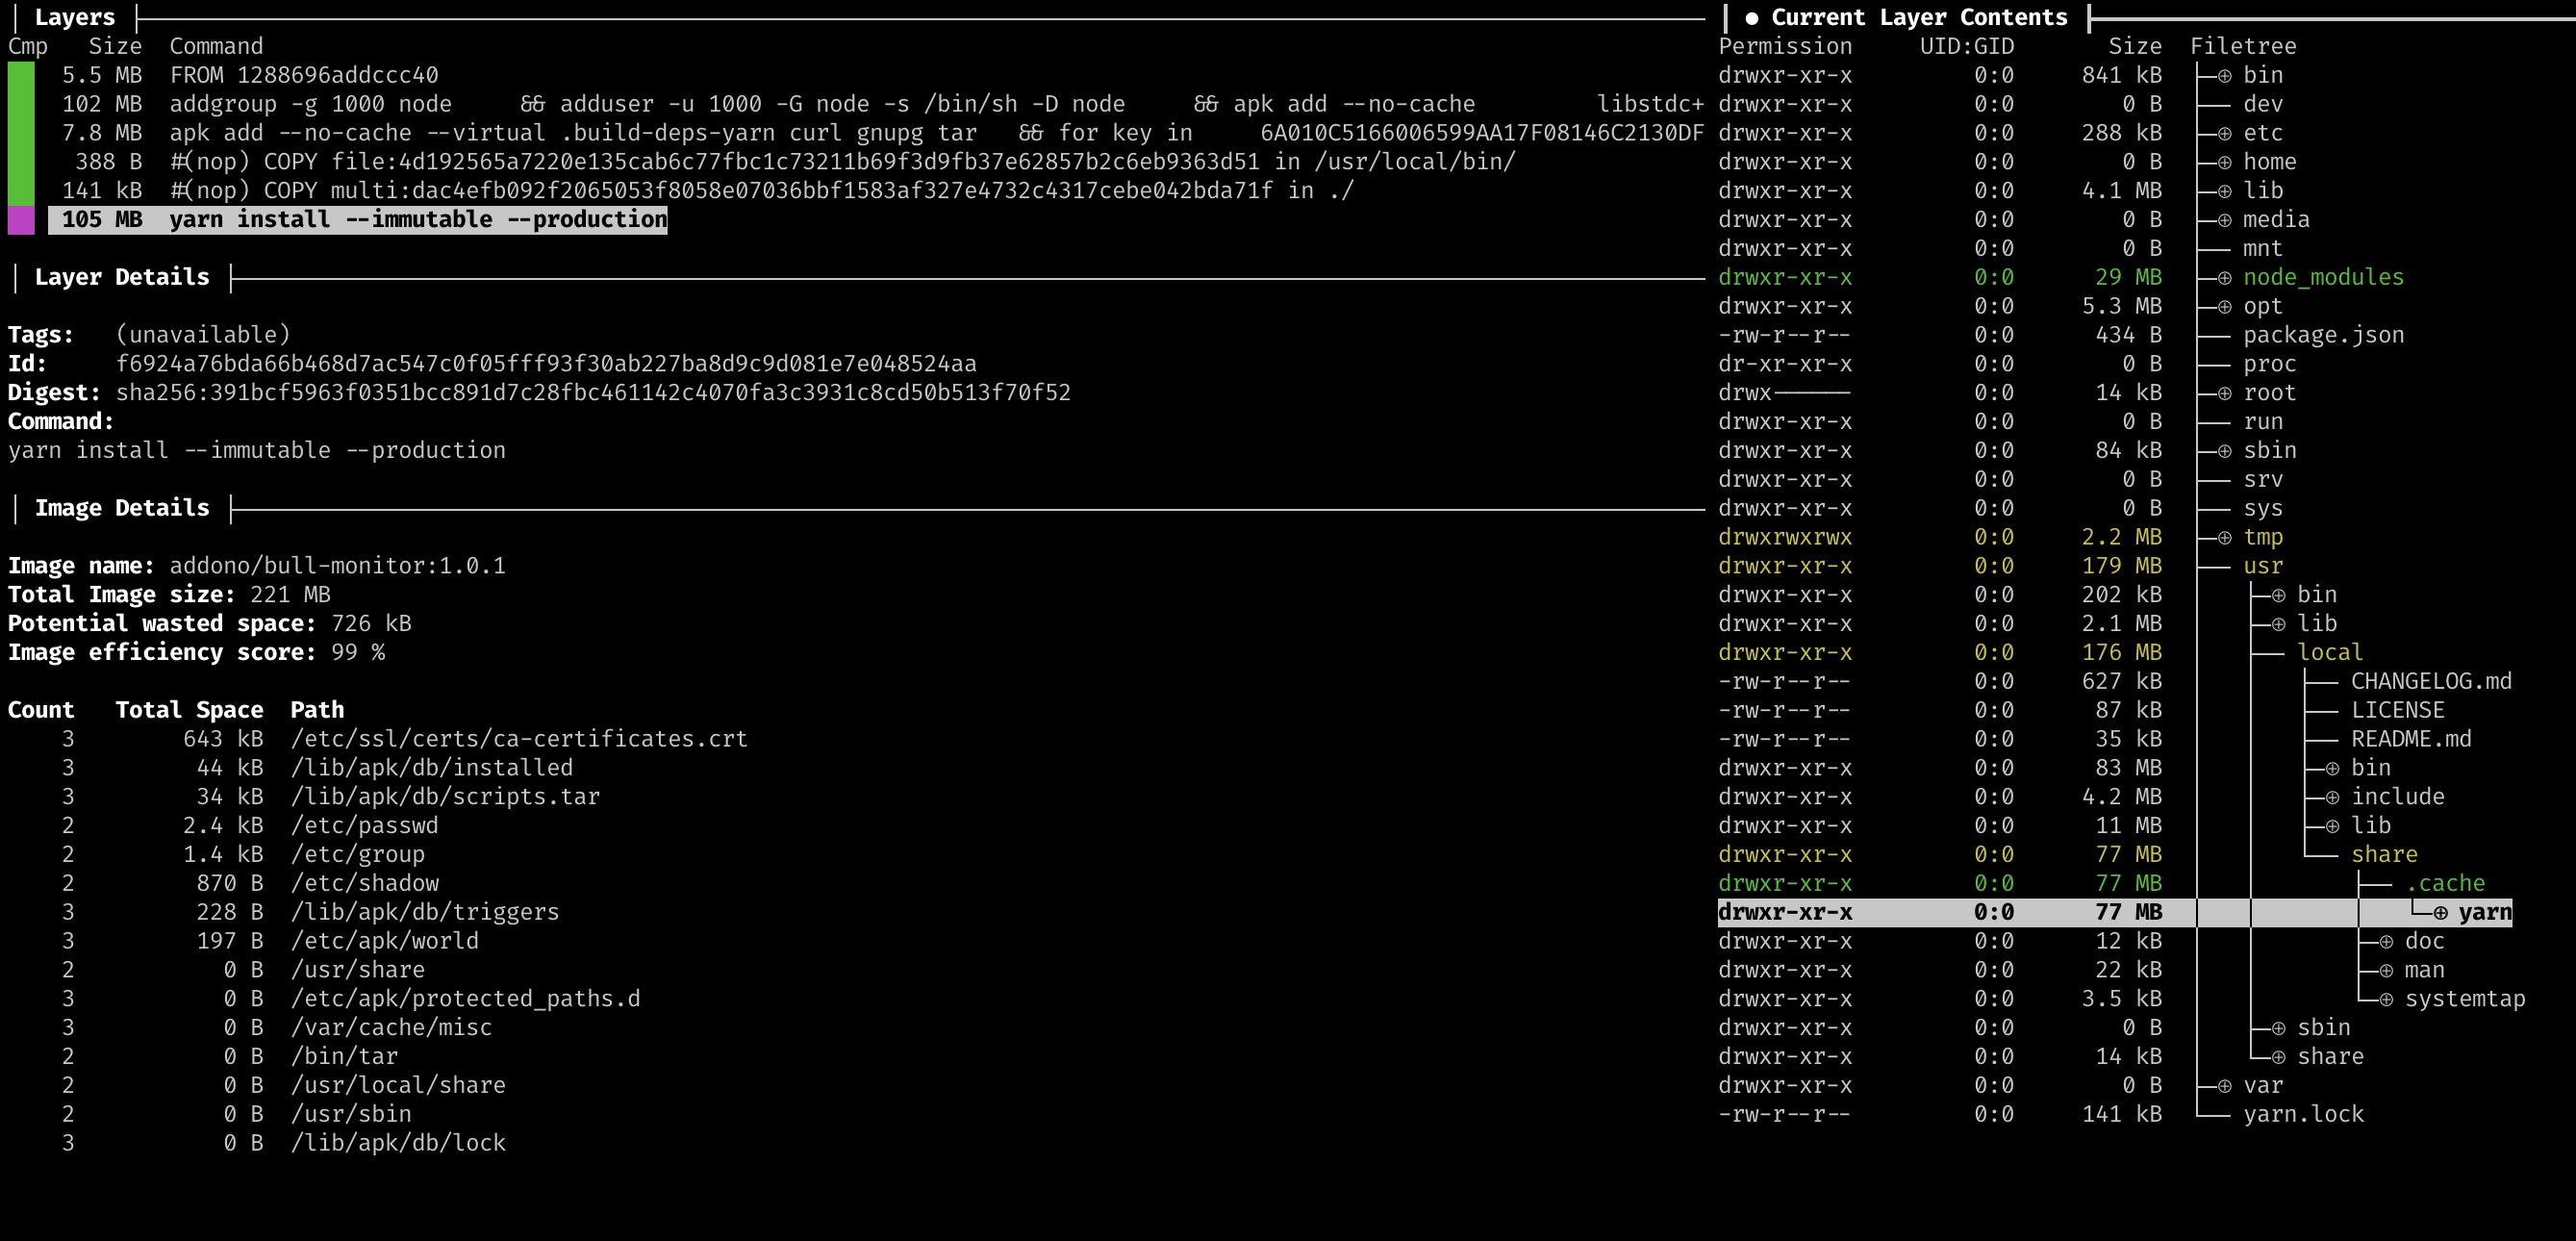
Task: Click the /lib/apk/db/lock path row
Action: pos(398,1143)
